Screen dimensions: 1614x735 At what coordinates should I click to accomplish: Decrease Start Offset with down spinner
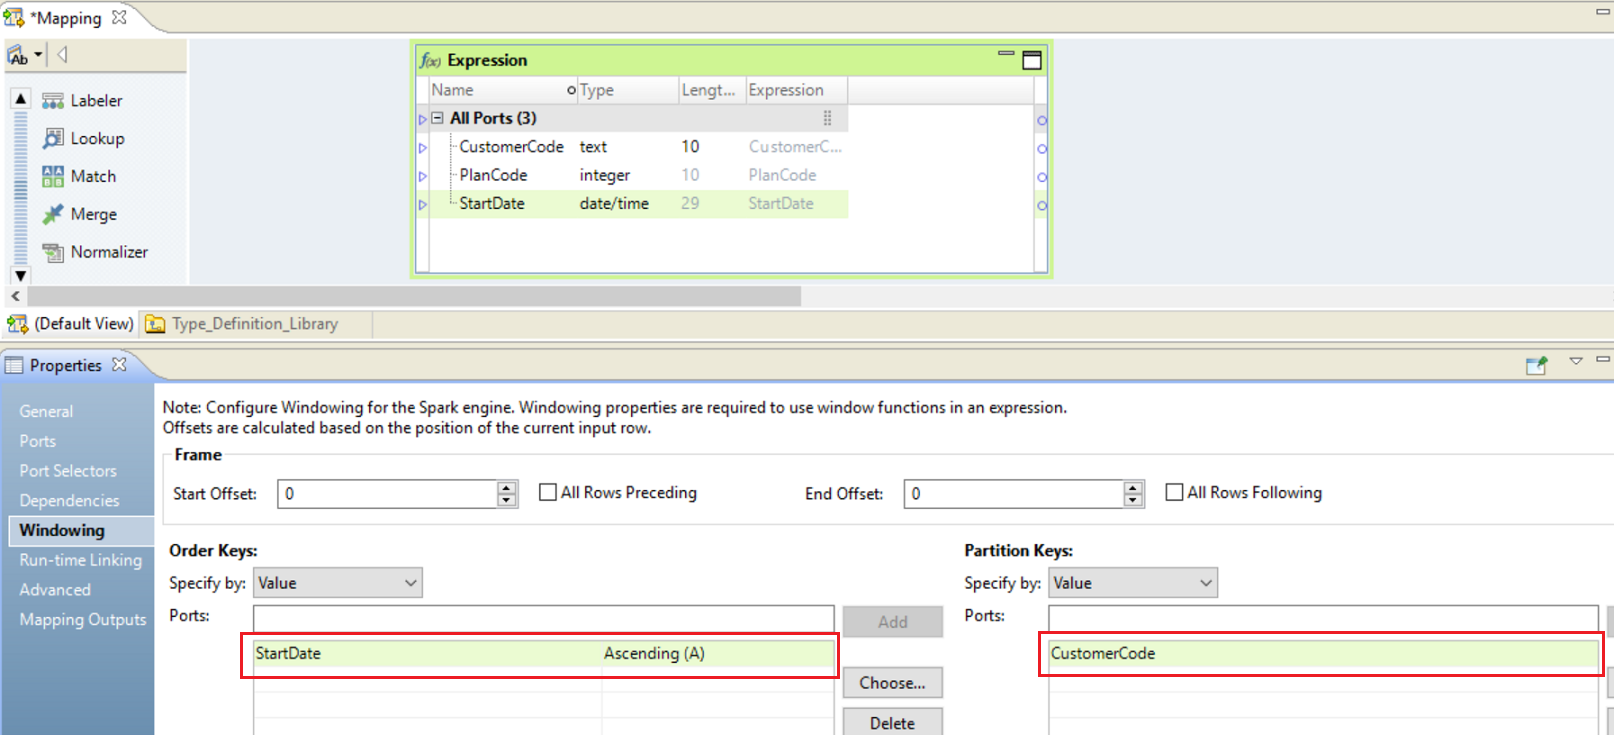[x=507, y=500]
